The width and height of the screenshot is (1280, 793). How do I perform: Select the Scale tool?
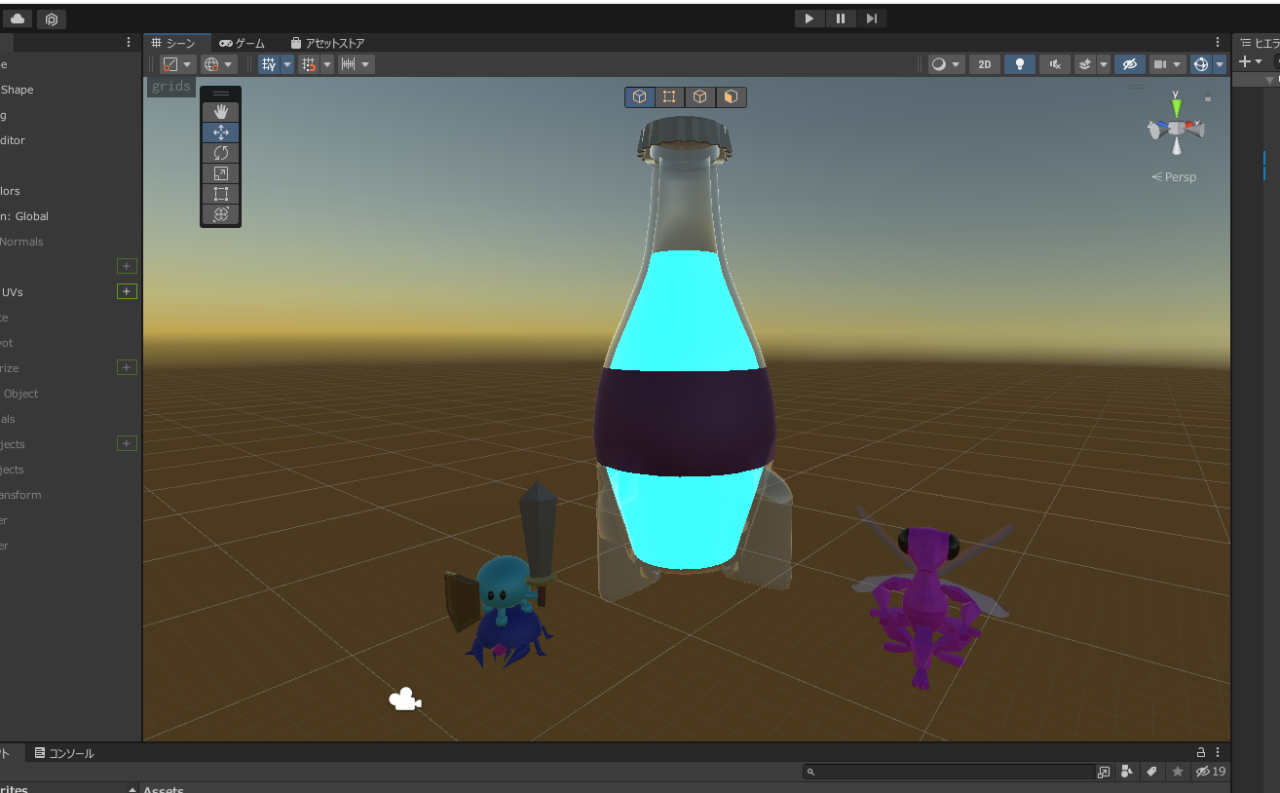click(221, 174)
